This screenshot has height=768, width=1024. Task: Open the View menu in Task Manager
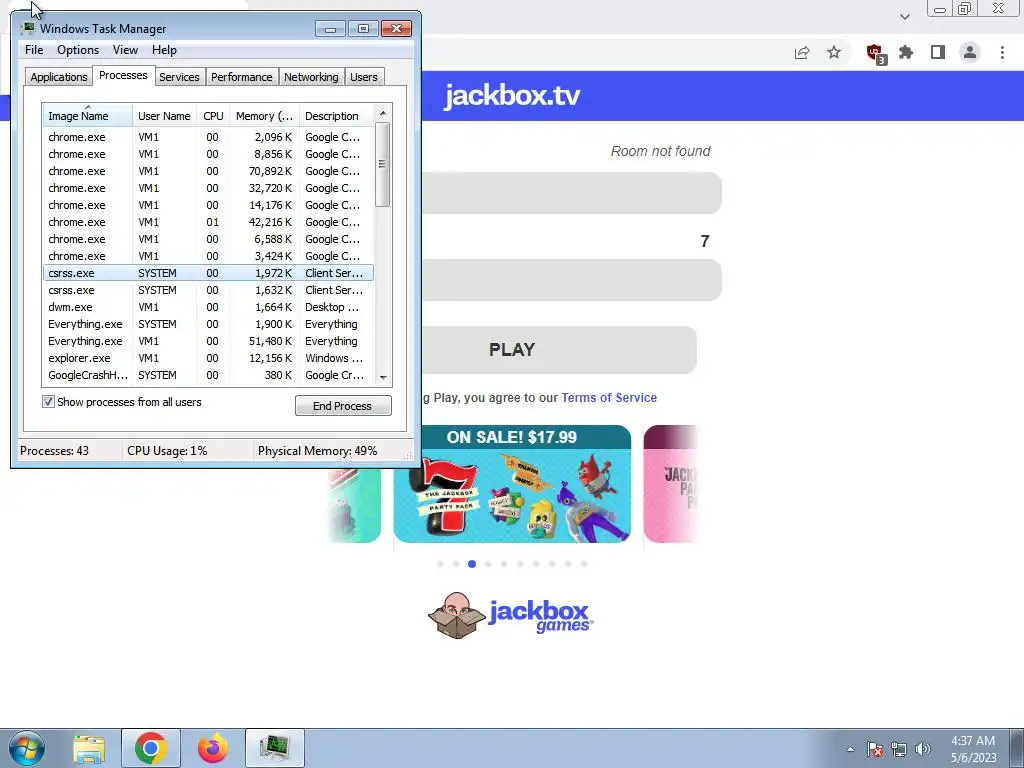tap(125, 50)
